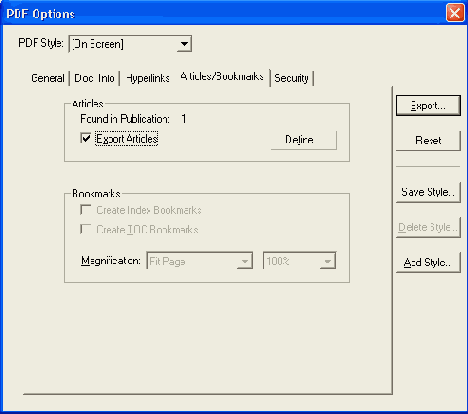Viewport: 468px width, 414px height.
Task: Switch to the Doc. Info tab
Action: [94, 78]
